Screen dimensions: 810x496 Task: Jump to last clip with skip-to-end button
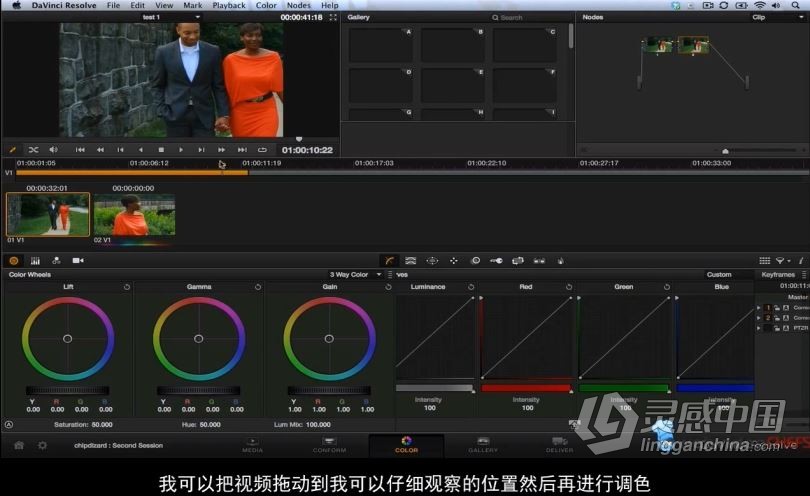[x=242, y=150]
